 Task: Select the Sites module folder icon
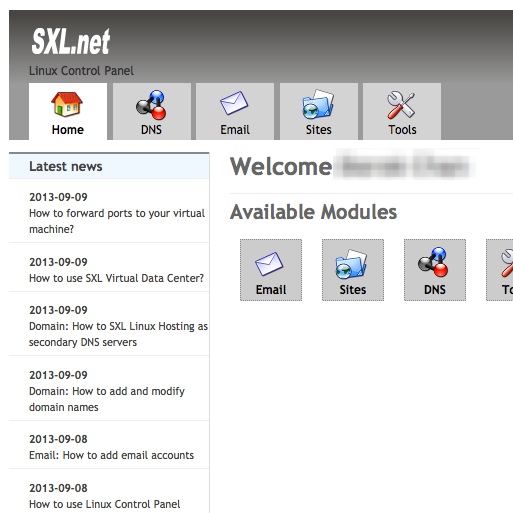click(351, 264)
